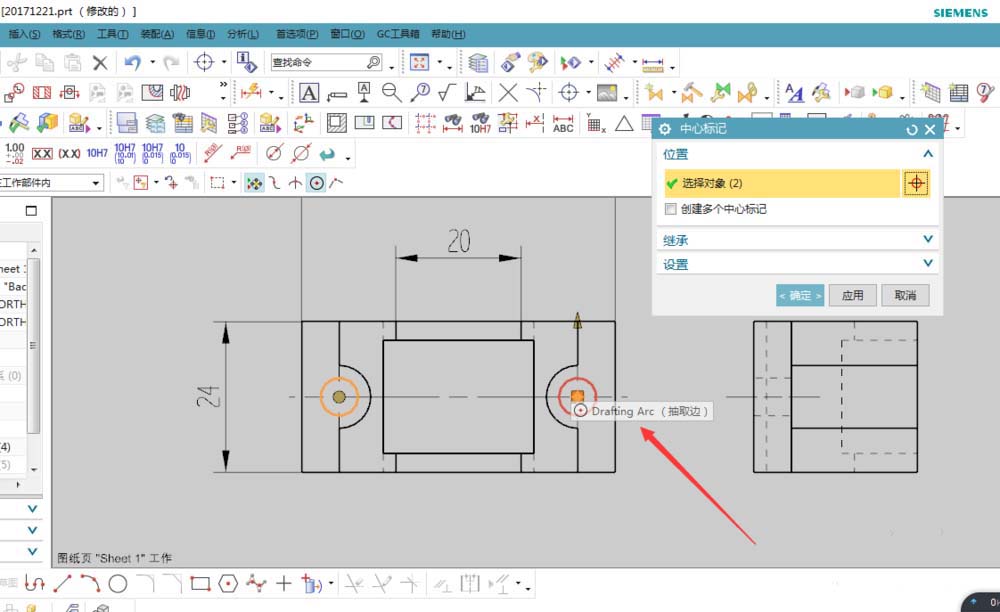Open the rapid dimension dropdown arrow
1000x612 pixels.
click(x=271, y=93)
